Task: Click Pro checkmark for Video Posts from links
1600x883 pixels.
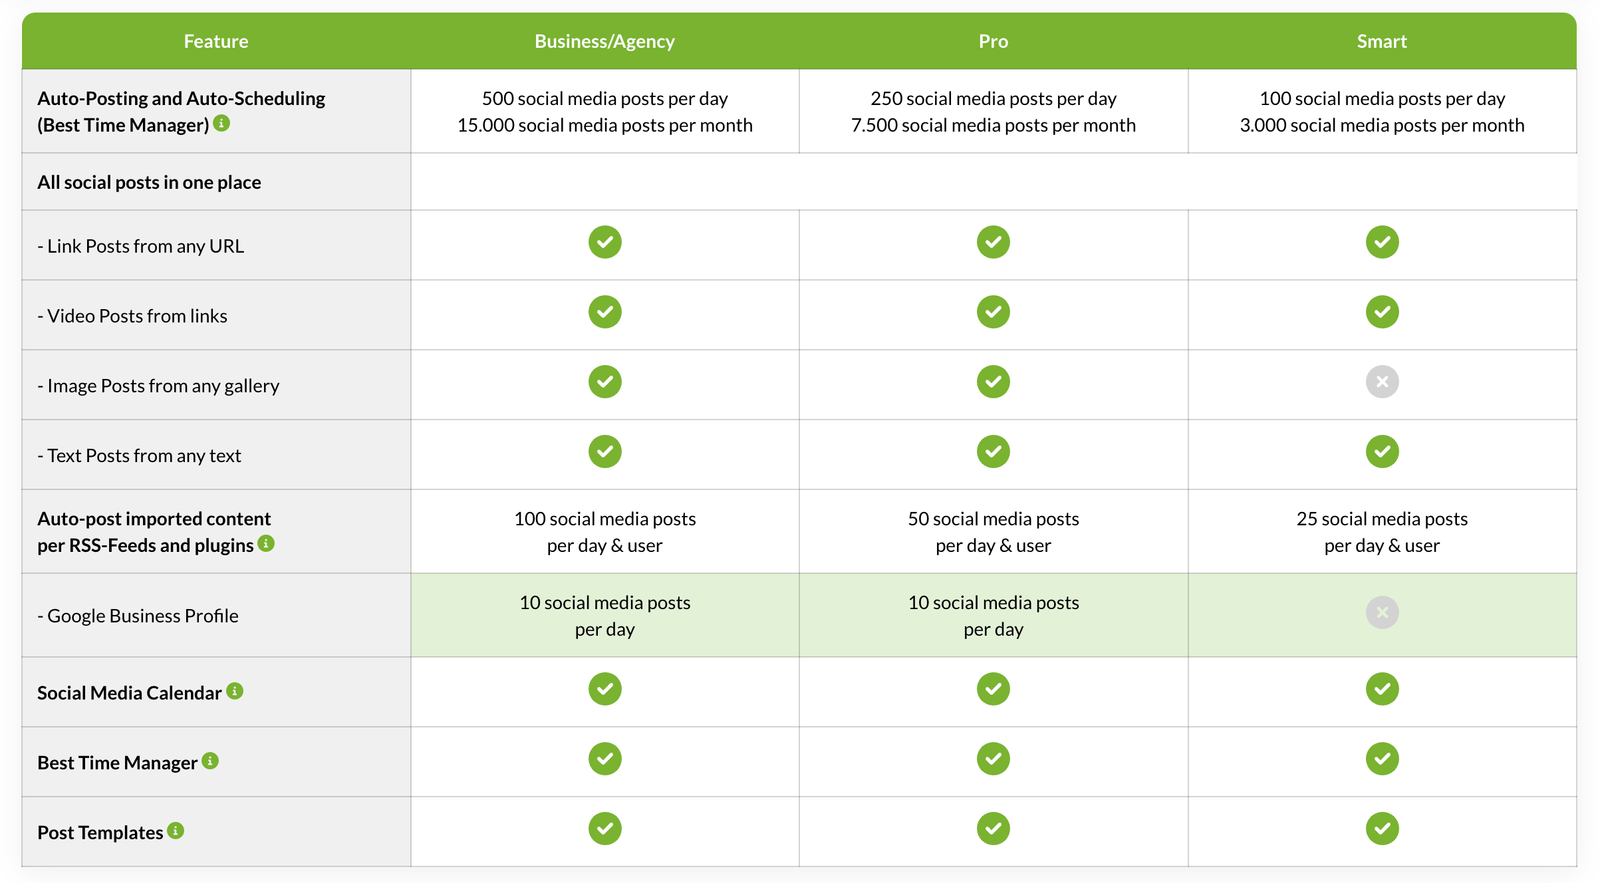Action: click(993, 312)
